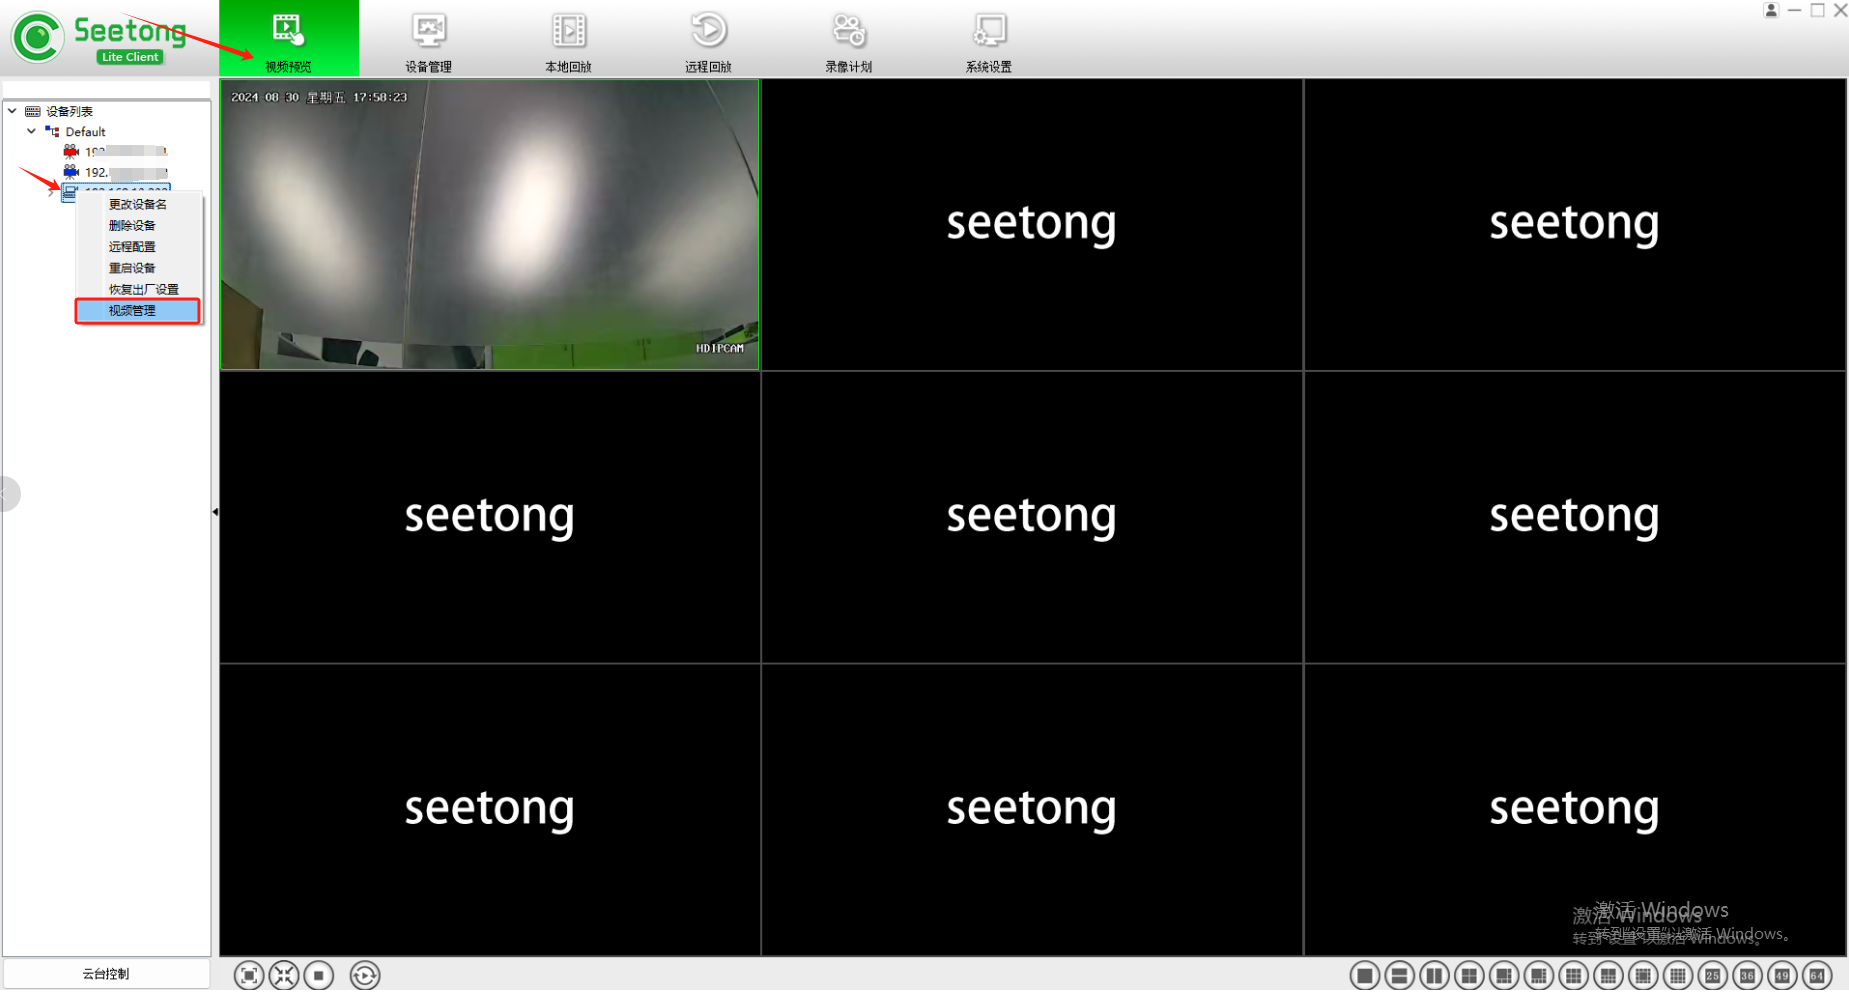Select the bottom-right seetong video window
Viewport: 1849px width, 993px height.
(1575, 810)
